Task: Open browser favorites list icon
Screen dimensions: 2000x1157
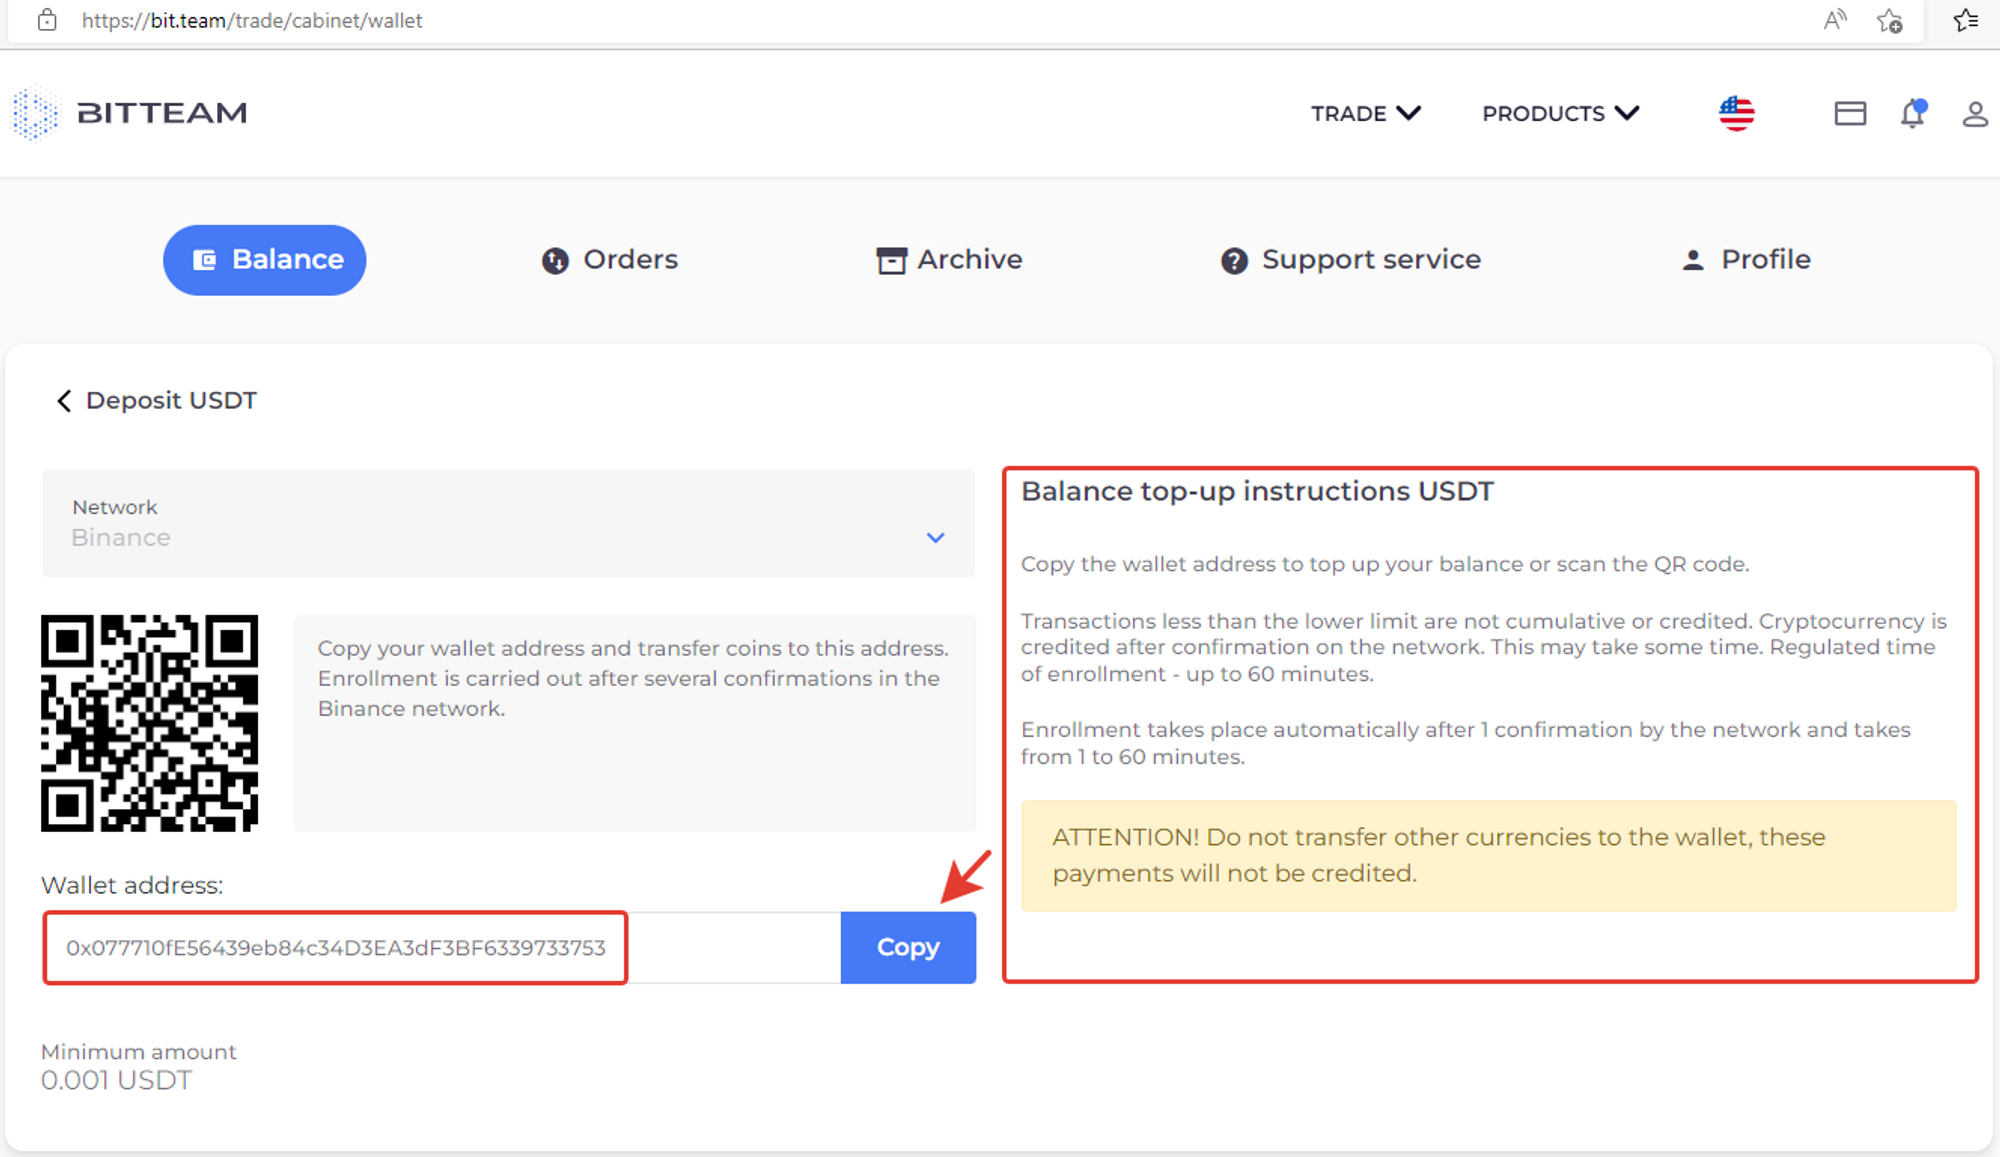Action: click(x=1966, y=20)
